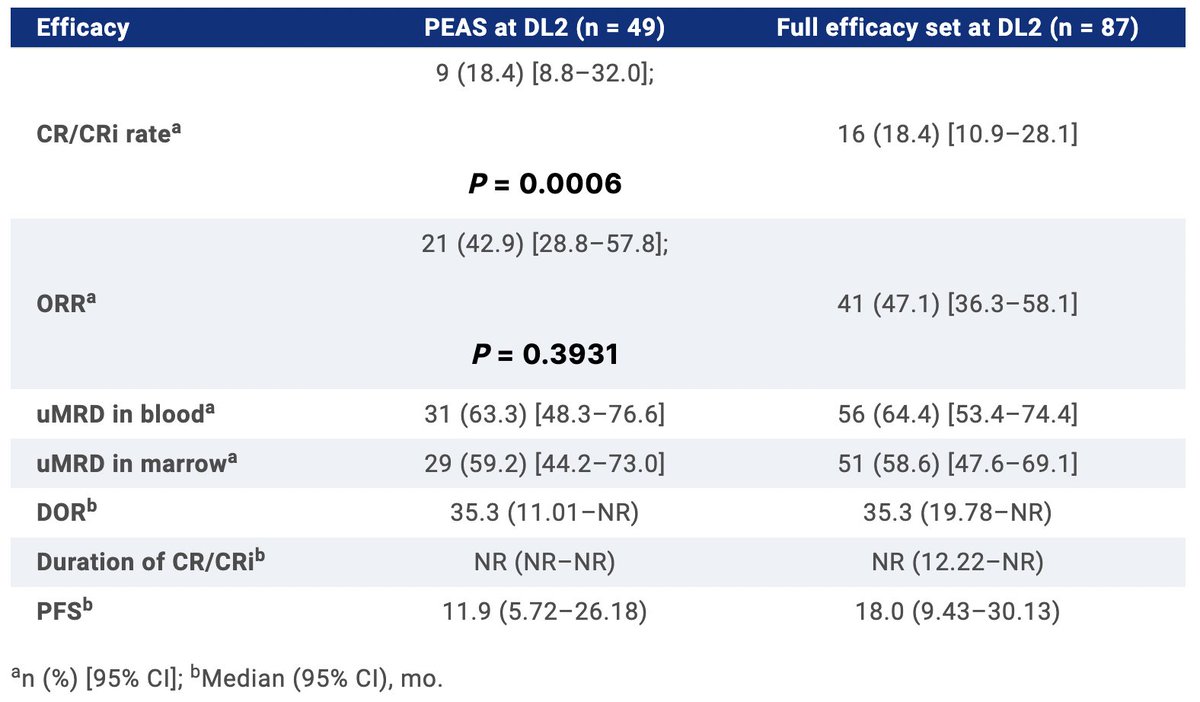
Task: Click the footnote about 95% CI
Action: [225, 679]
